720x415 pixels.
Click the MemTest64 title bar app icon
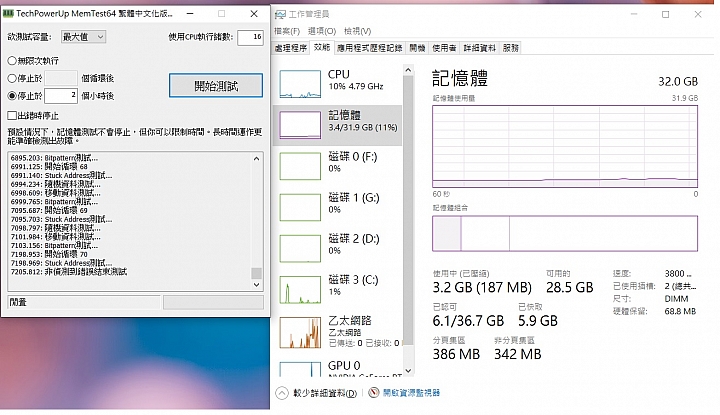(x=8, y=13)
